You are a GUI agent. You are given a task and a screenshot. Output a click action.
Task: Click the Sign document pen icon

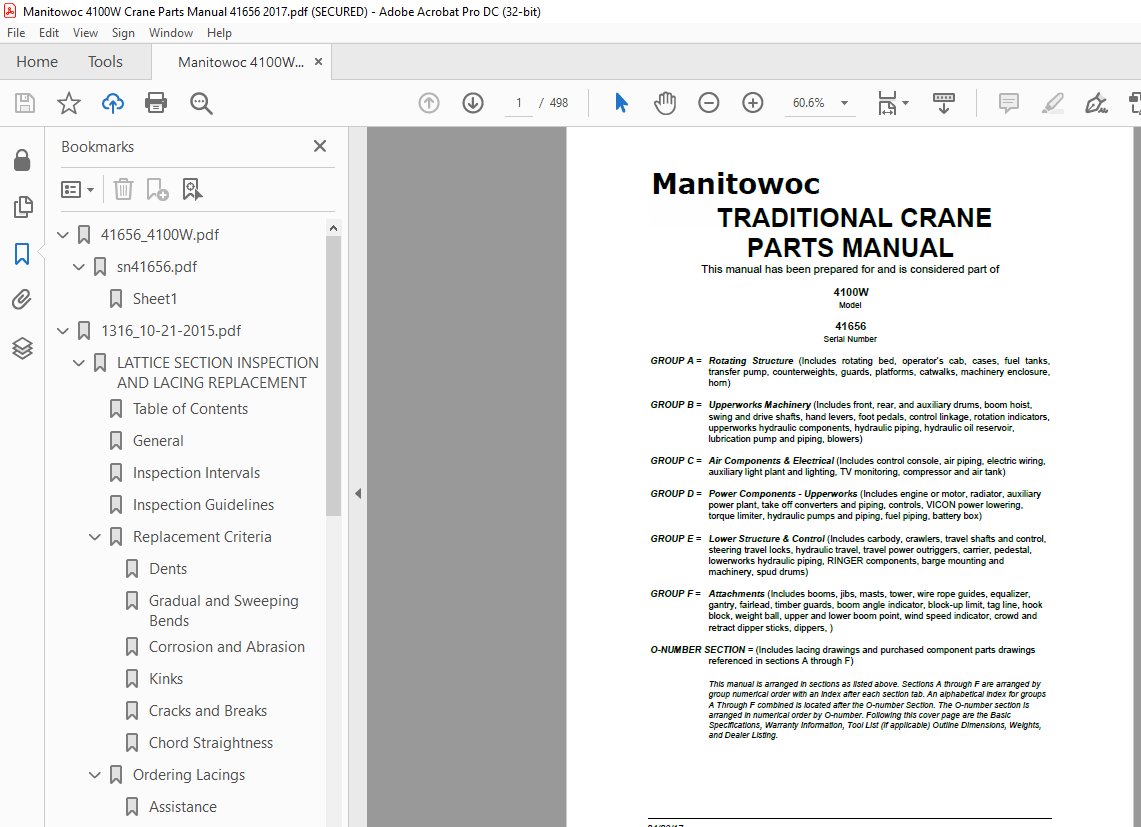[x=1096, y=103]
